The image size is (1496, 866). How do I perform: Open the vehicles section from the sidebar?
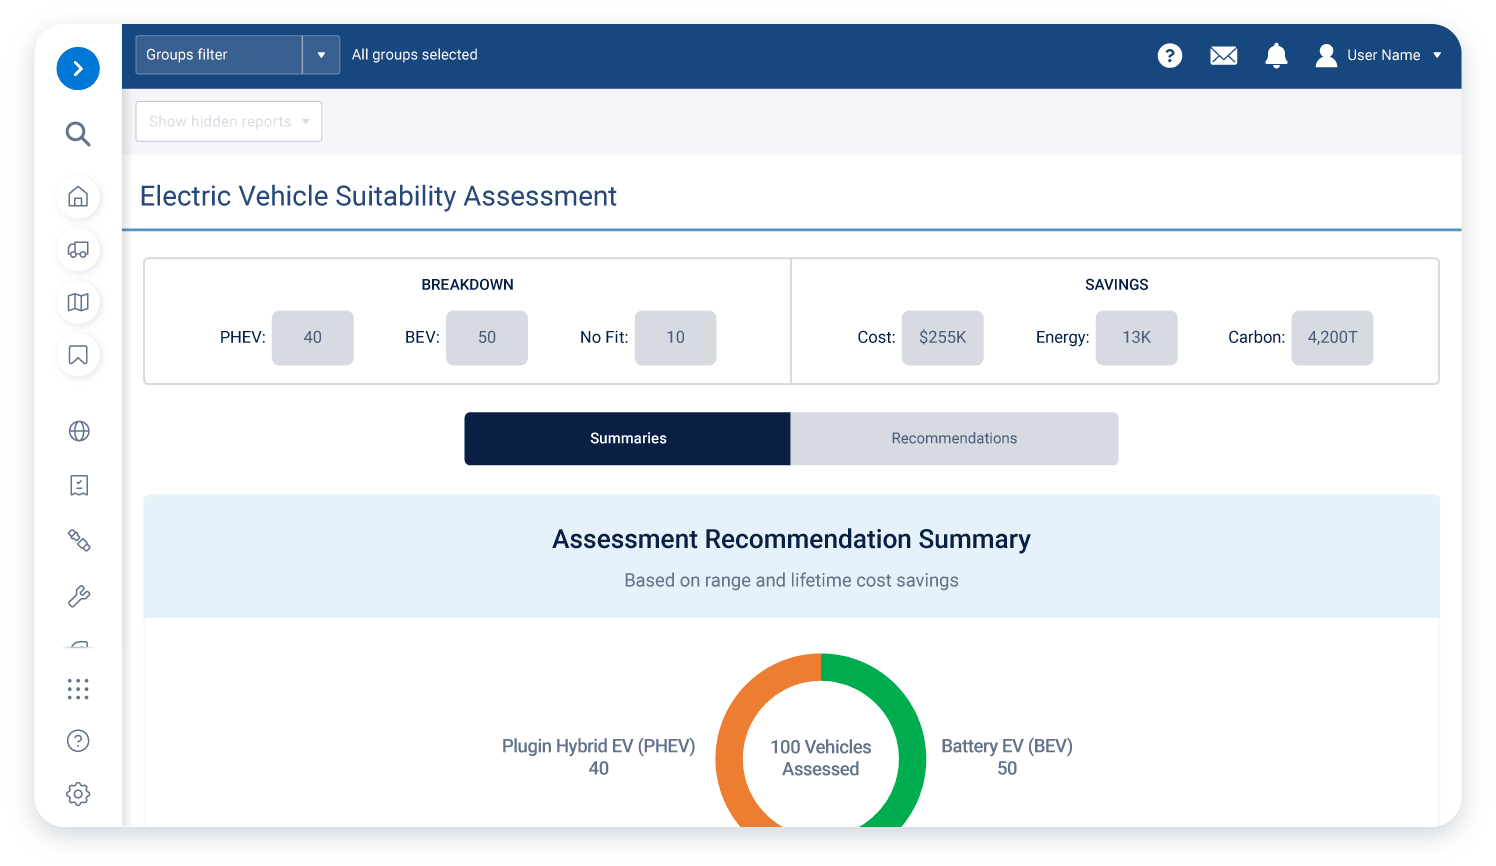(x=78, y=250)
